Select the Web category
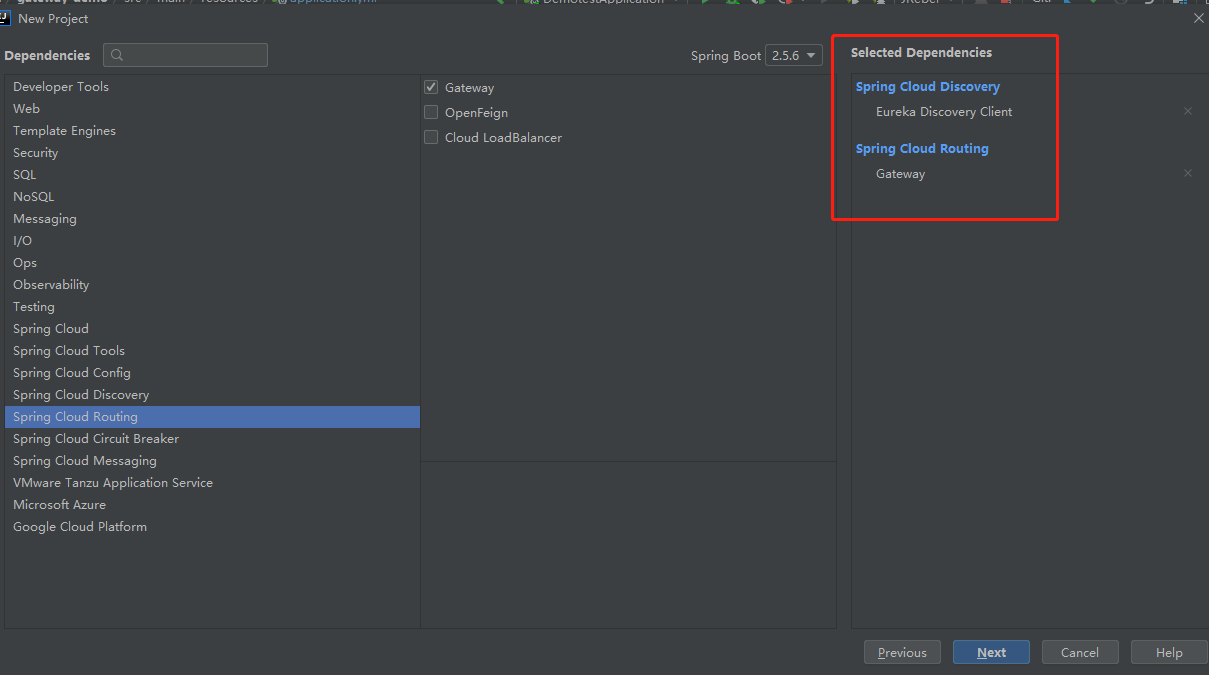This screenshot has height=675, width=1209. coord(212,109)
